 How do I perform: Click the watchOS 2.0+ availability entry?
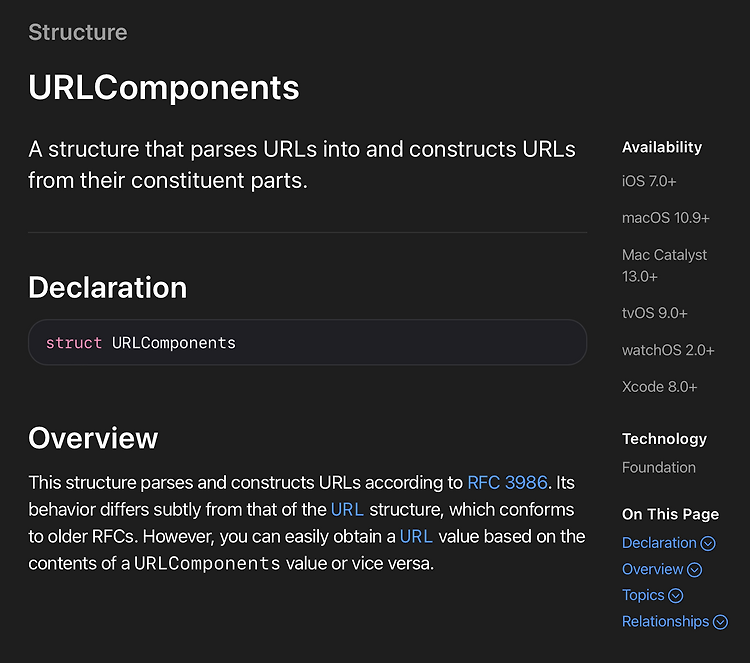click(668, 350)
